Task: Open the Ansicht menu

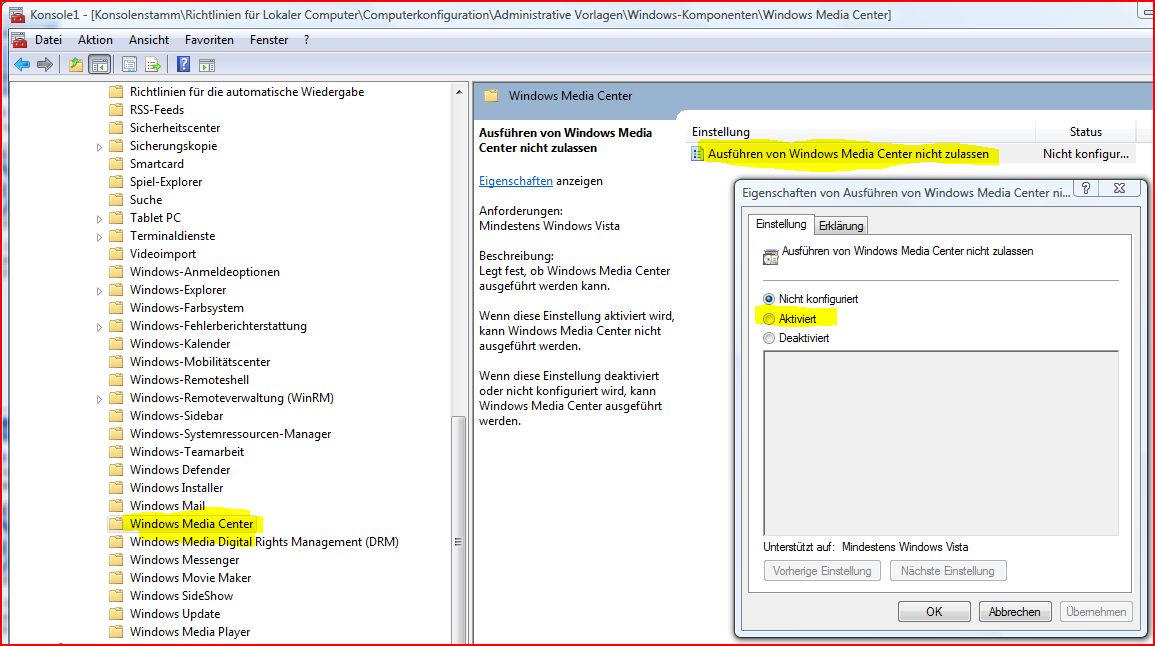Action: pos(149,40)
